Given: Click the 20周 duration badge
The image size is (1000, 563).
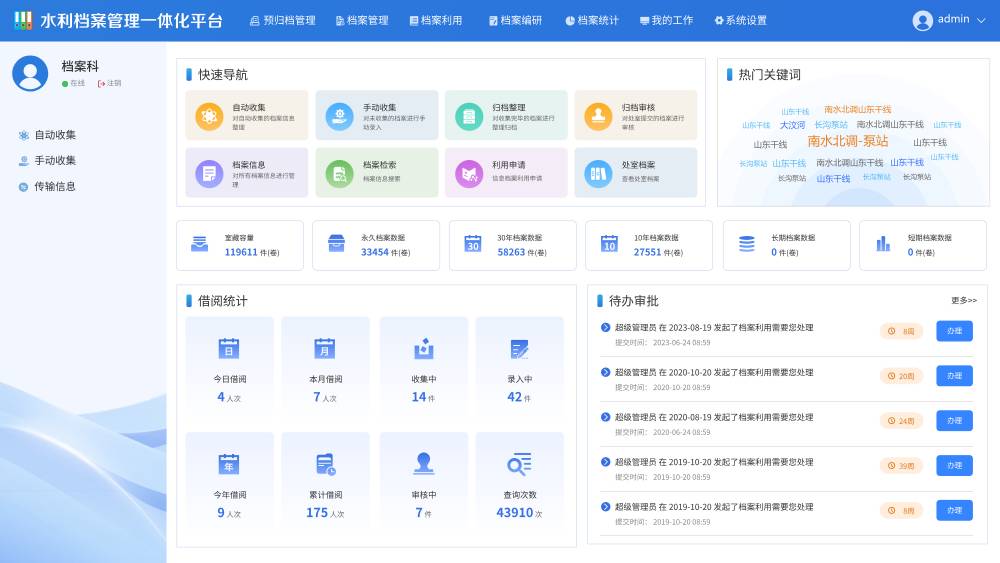Looking at the screenshot, I should coord(901,376).
